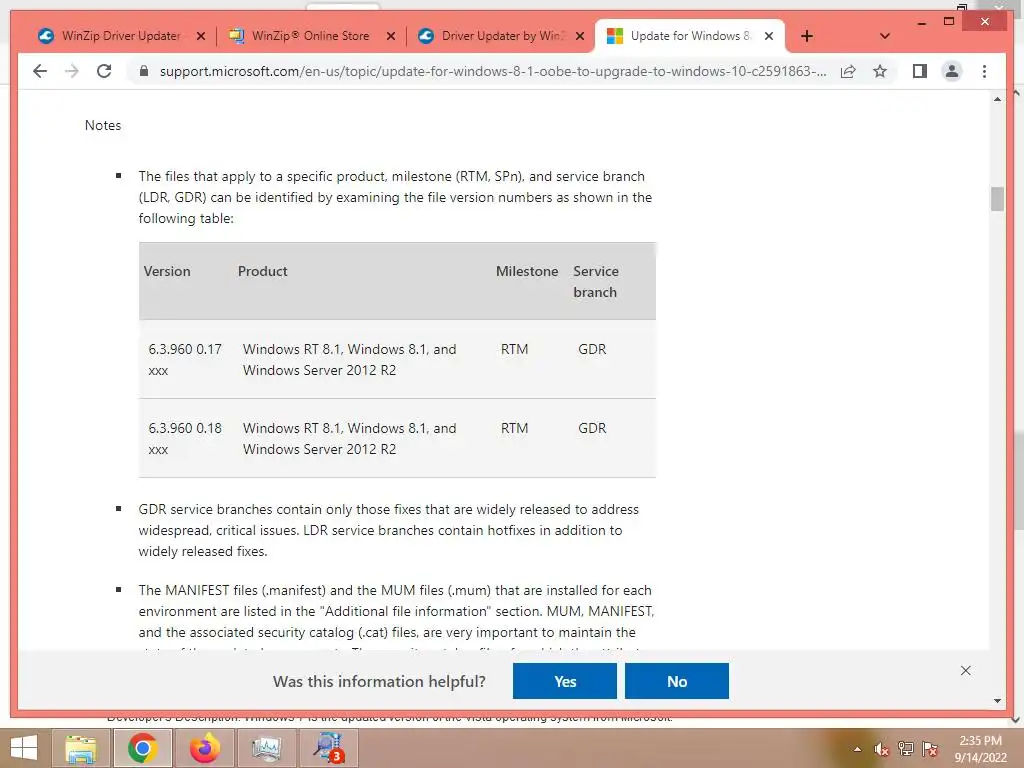
Task: Click the Service branch column header
Action: coord(596,281)
